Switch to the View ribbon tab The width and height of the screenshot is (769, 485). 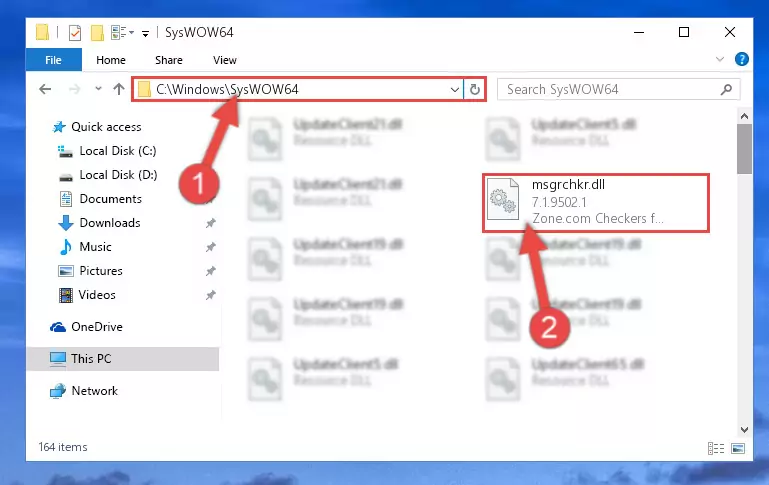point(225,60)
